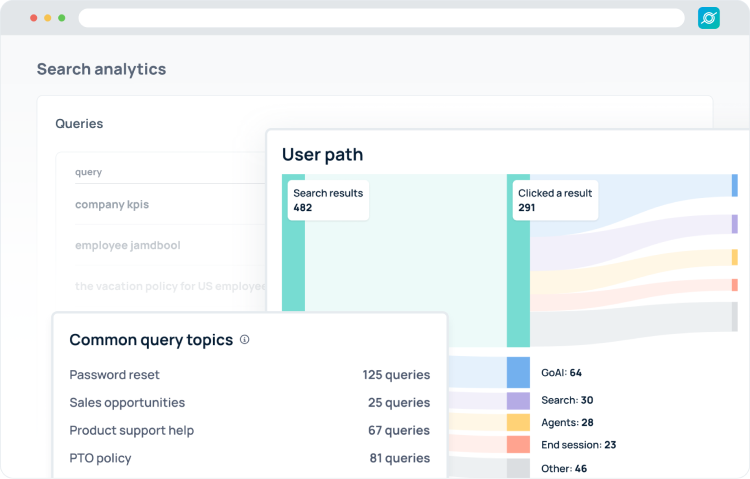Click the salmon End session node block
The height and width of the screenshot is (479, 750).
click(x=518, y=444)
